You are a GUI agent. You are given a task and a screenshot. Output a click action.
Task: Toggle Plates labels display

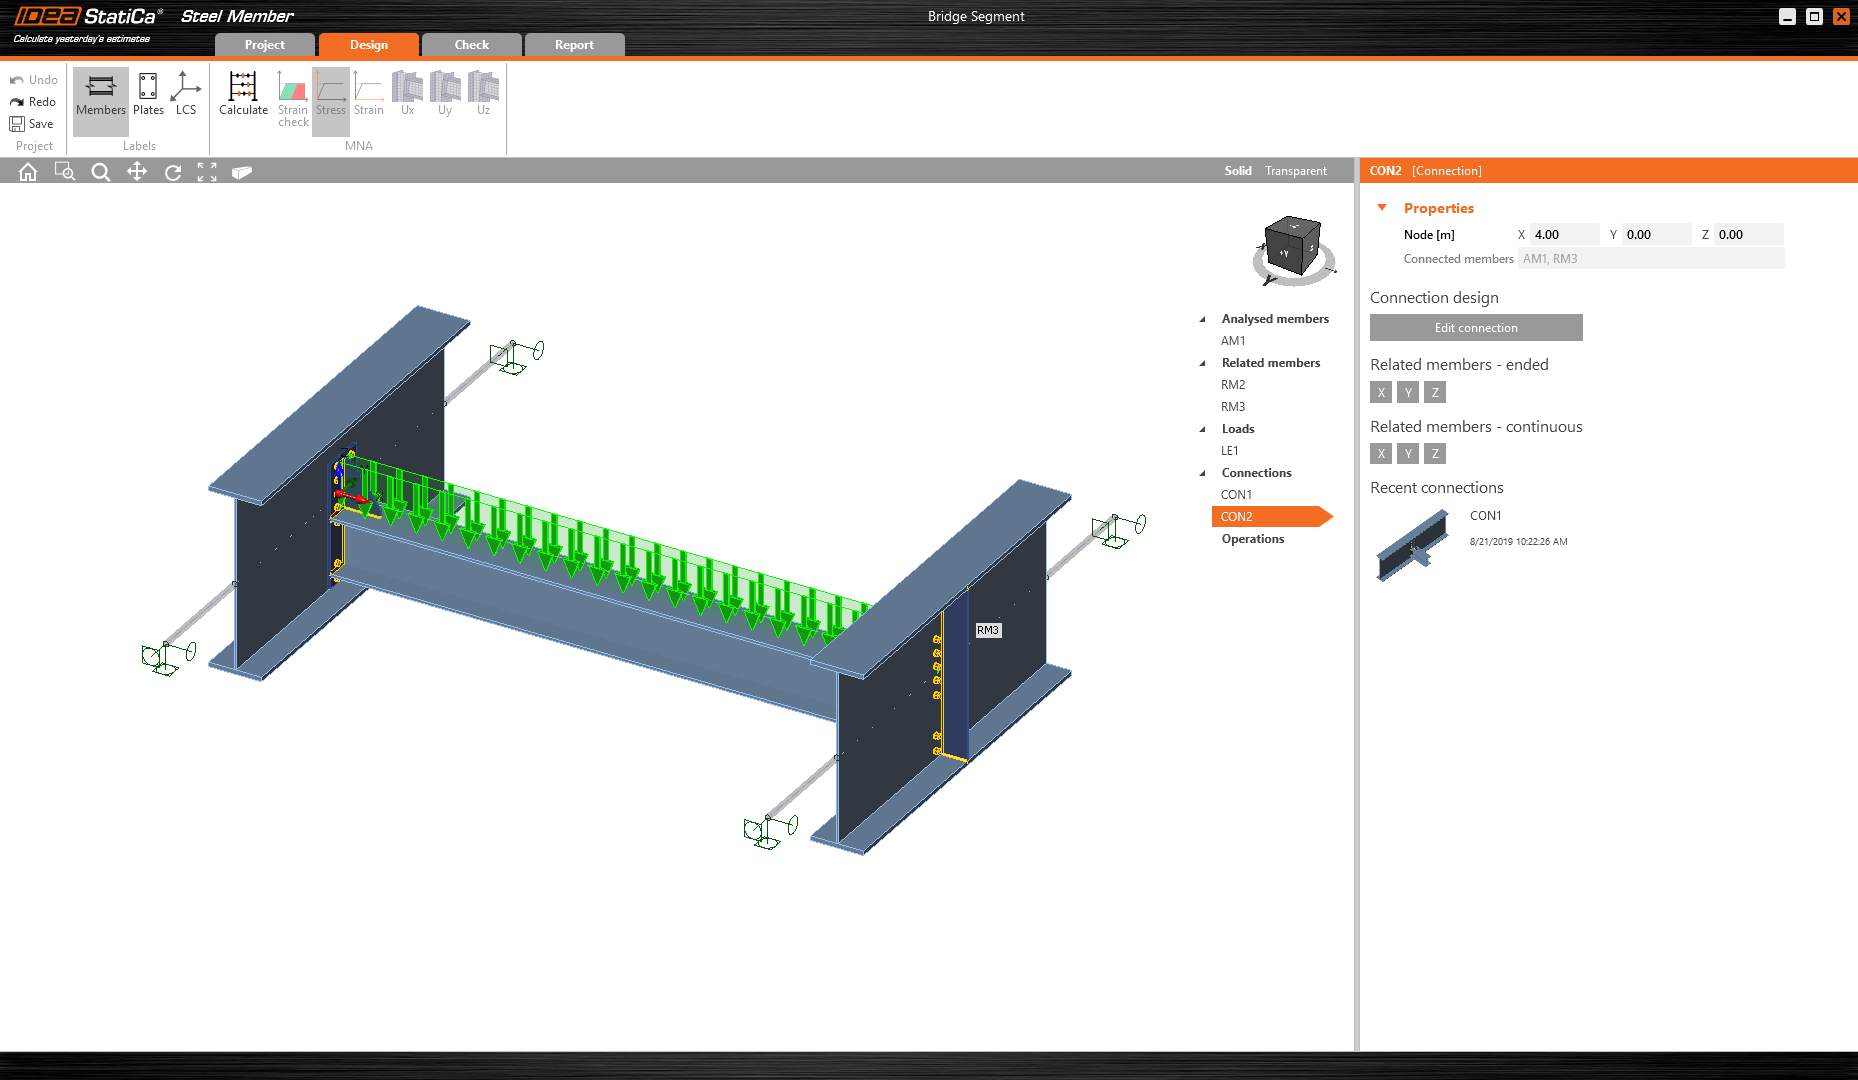click(x=148, y=94)
